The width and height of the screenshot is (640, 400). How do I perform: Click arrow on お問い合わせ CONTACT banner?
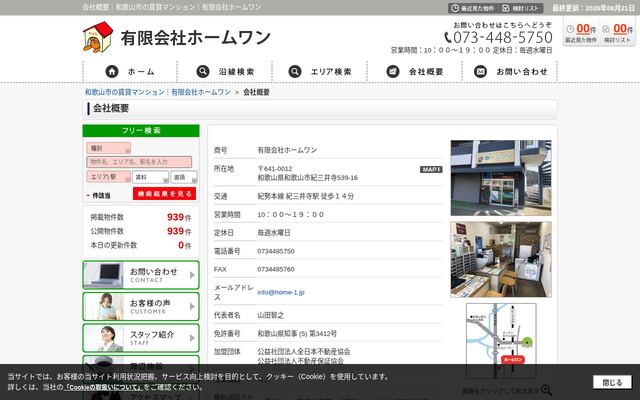[192, 275]
